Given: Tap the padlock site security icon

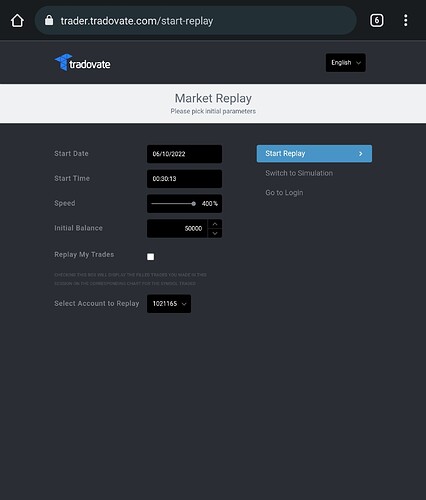Looking at the screenshot, I should click(49, 20).
